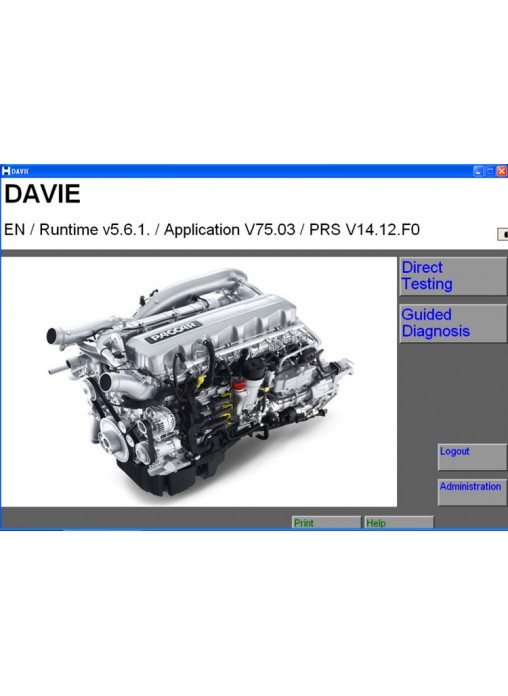
Task: Open the Administration section
Action: 472,492
